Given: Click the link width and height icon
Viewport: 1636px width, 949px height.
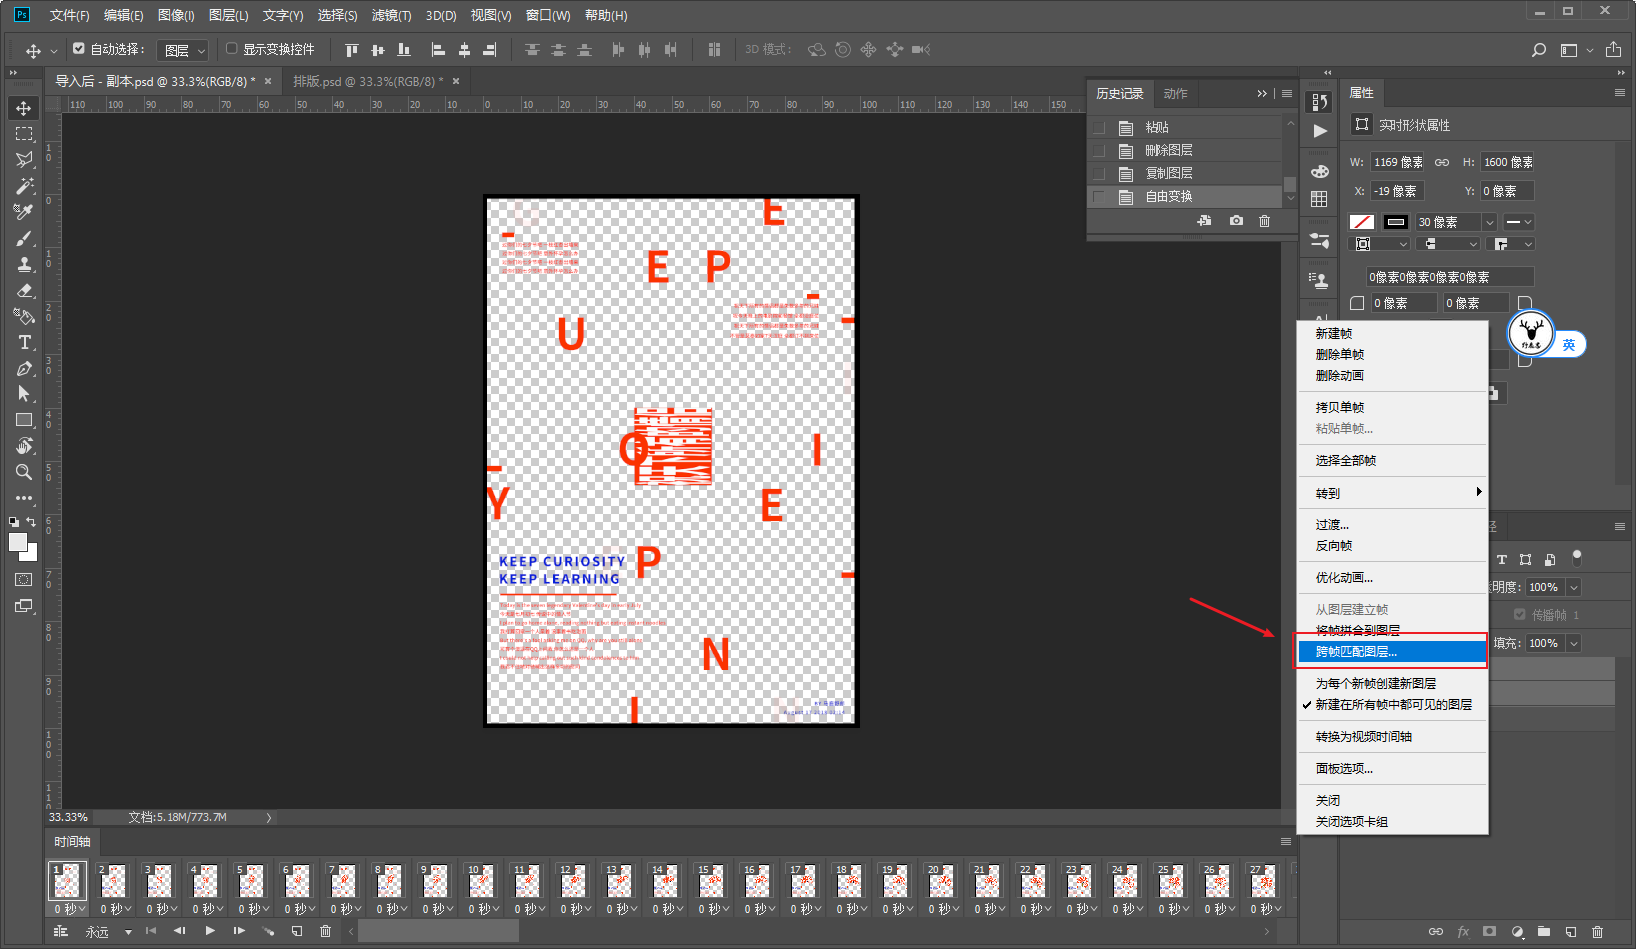Looking at the screenshot, I should click(x=1442, y=162).
